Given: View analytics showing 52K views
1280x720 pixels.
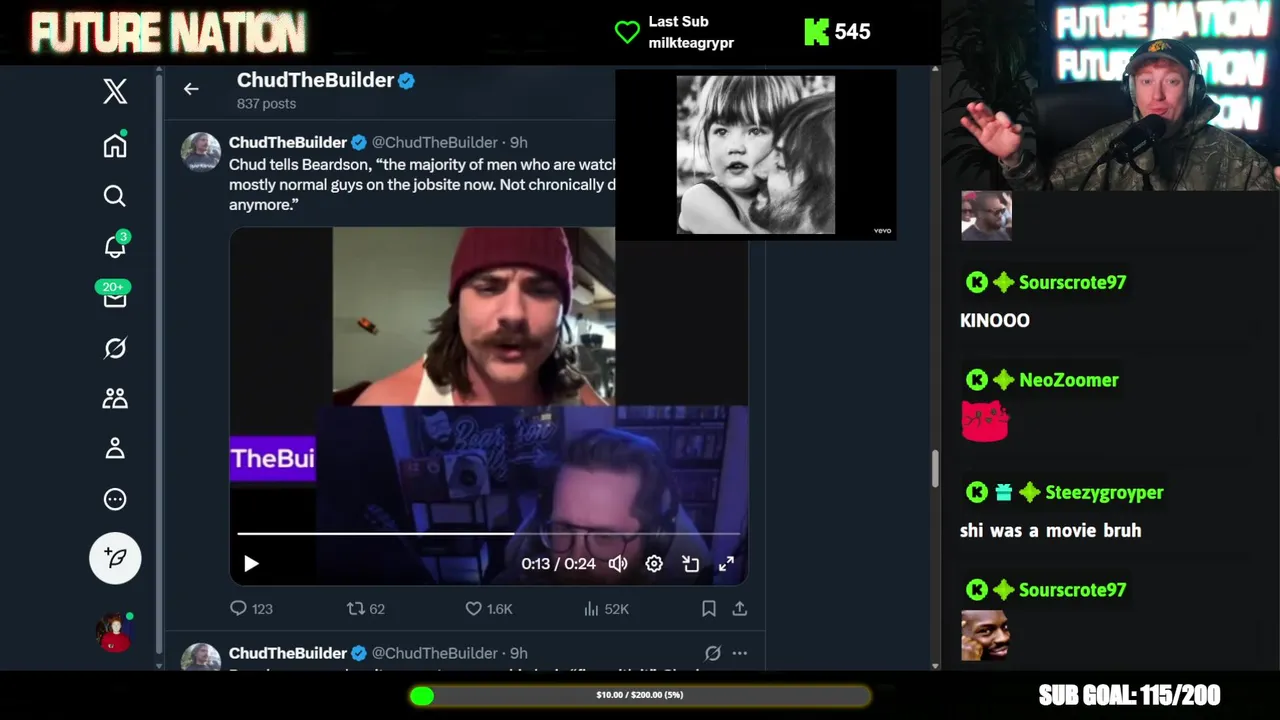Looking at the screenshot, I should pyautogui.click(x=606, y=608).
